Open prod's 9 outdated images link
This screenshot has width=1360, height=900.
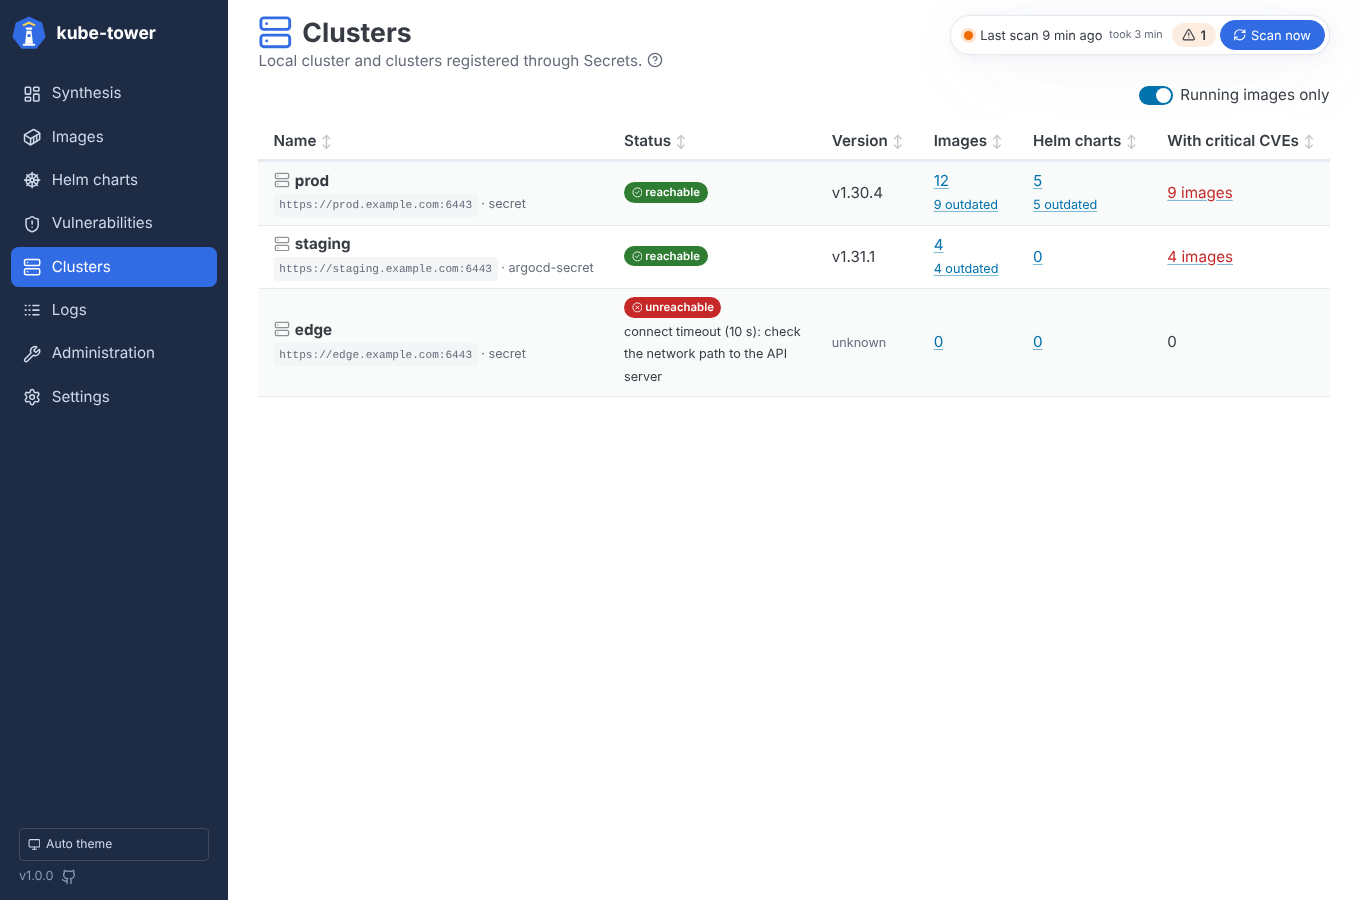point(966,204)
